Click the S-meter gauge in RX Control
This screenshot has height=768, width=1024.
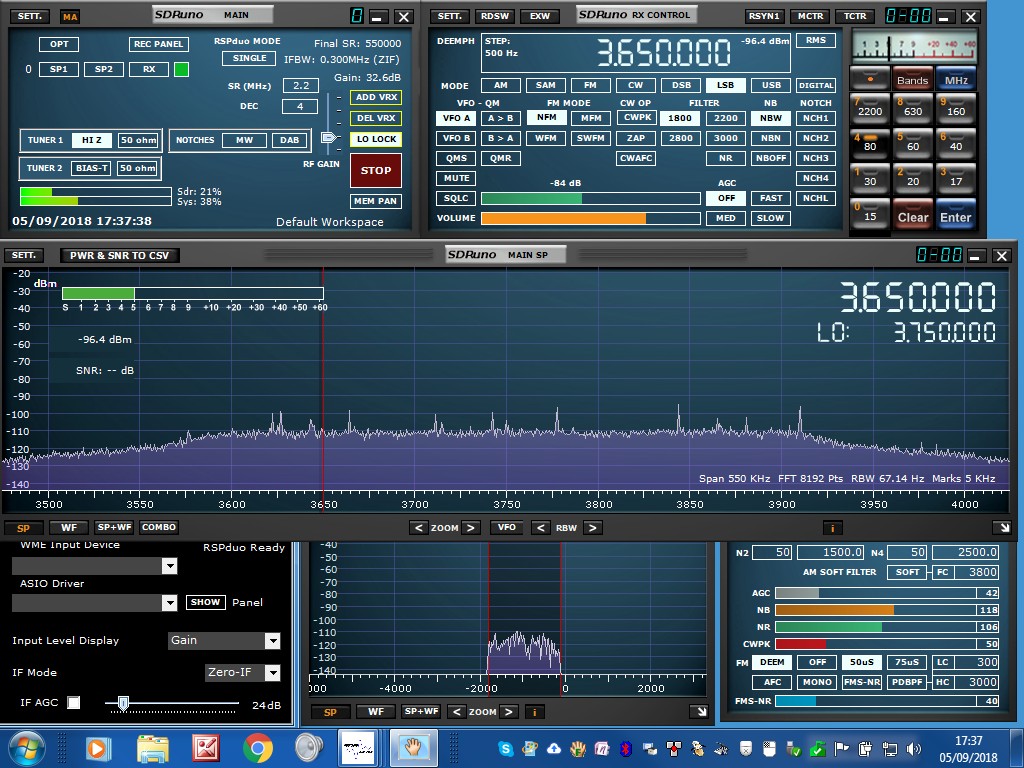pos(915,46)
